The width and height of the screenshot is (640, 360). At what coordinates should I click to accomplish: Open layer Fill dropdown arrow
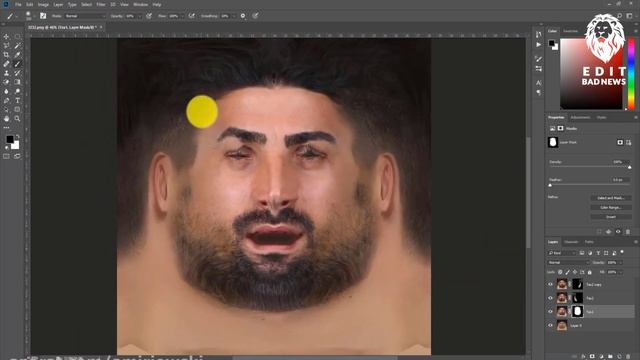621,272
